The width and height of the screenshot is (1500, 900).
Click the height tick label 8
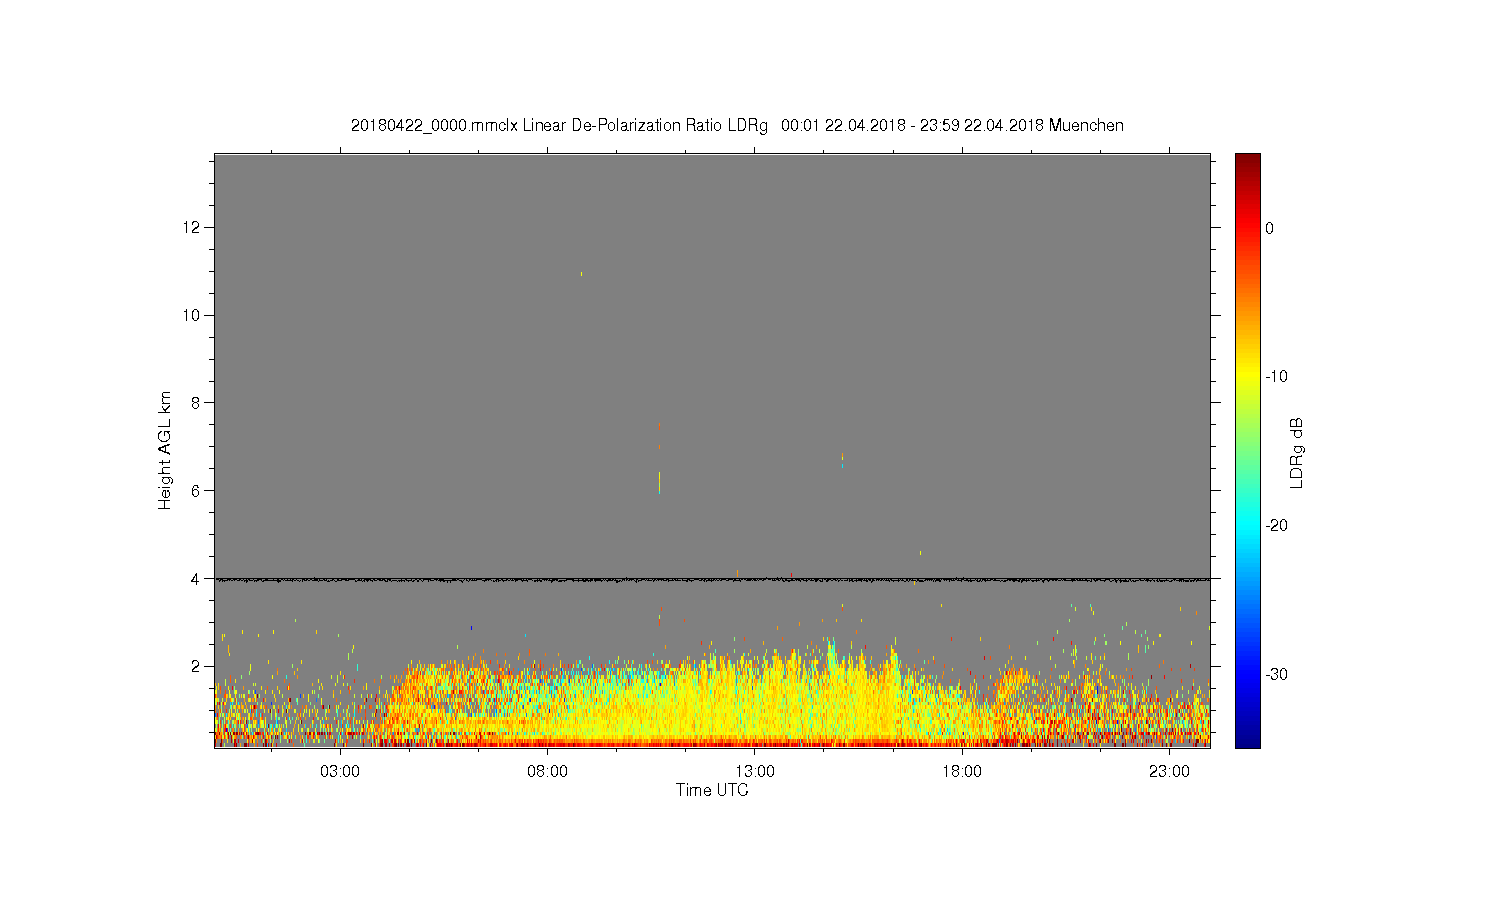tap(196, 403)
